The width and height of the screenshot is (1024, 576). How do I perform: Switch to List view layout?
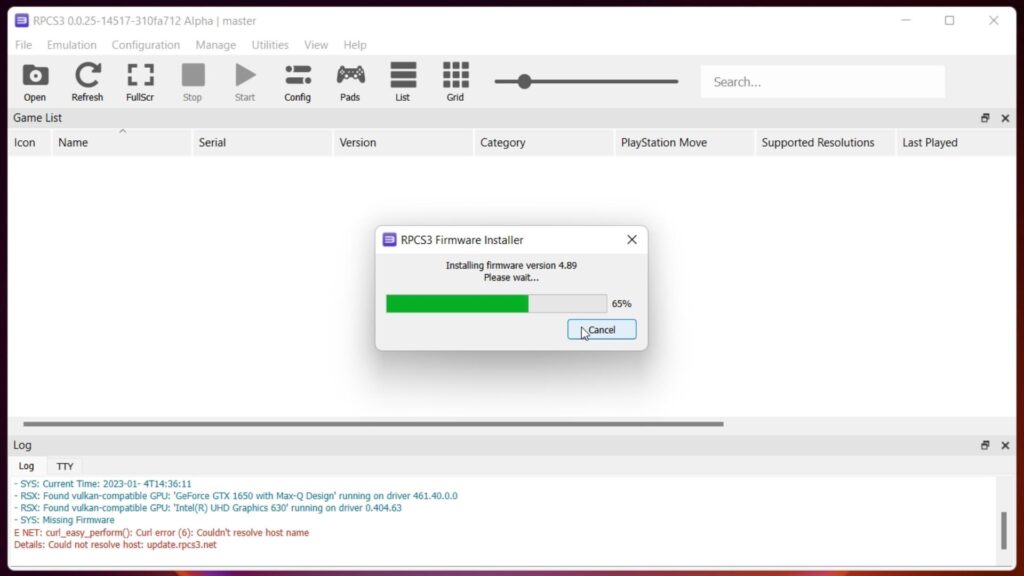pos(403,82)
